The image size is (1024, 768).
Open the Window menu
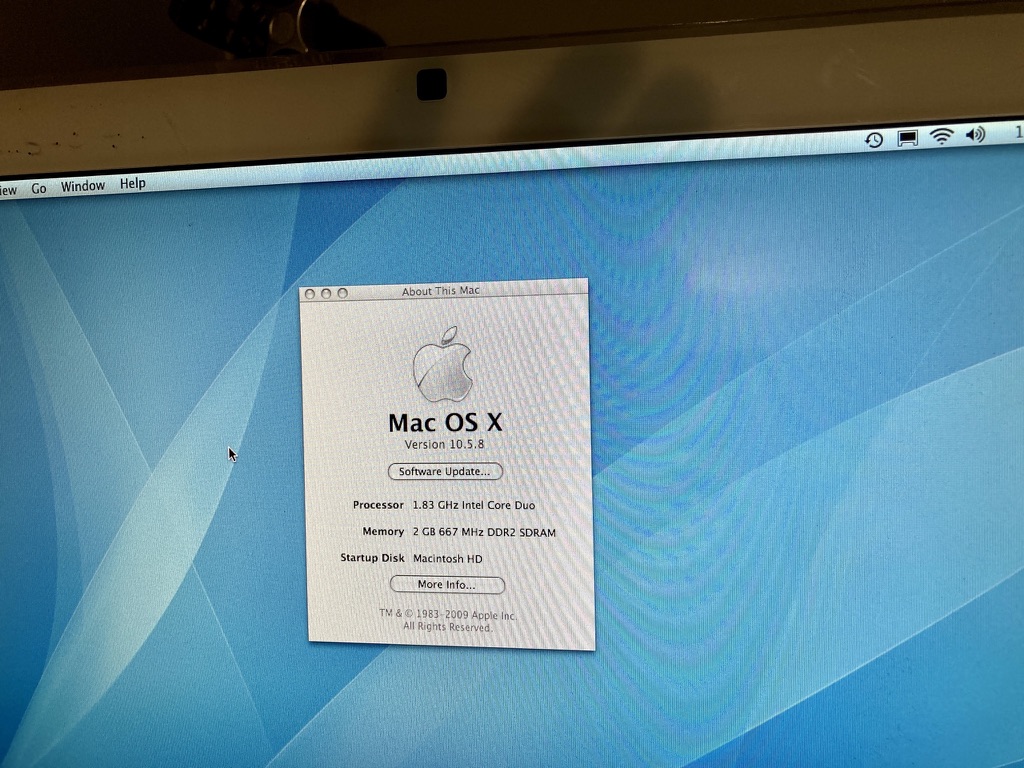click(x=83, y=185)
